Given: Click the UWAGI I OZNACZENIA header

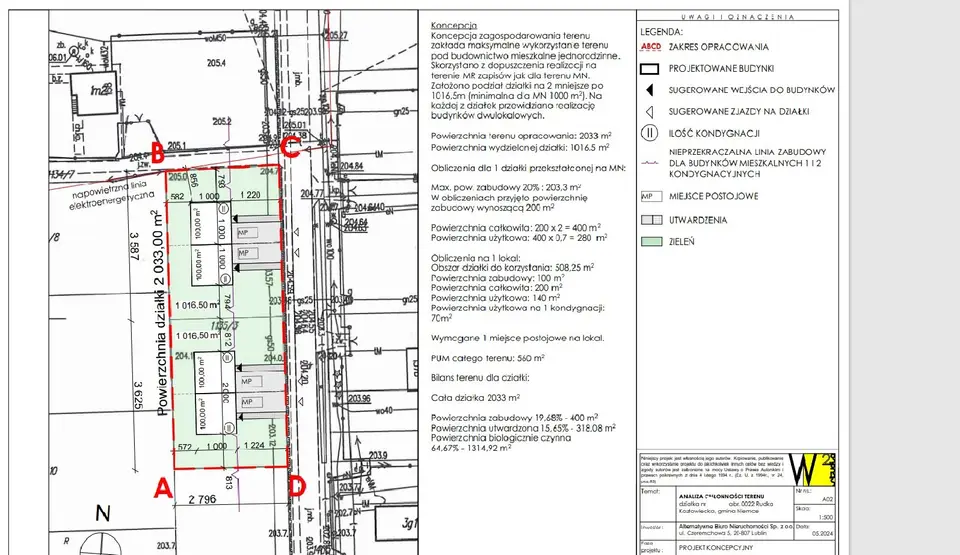Looking at the screenshot, I should coord(737,17).
